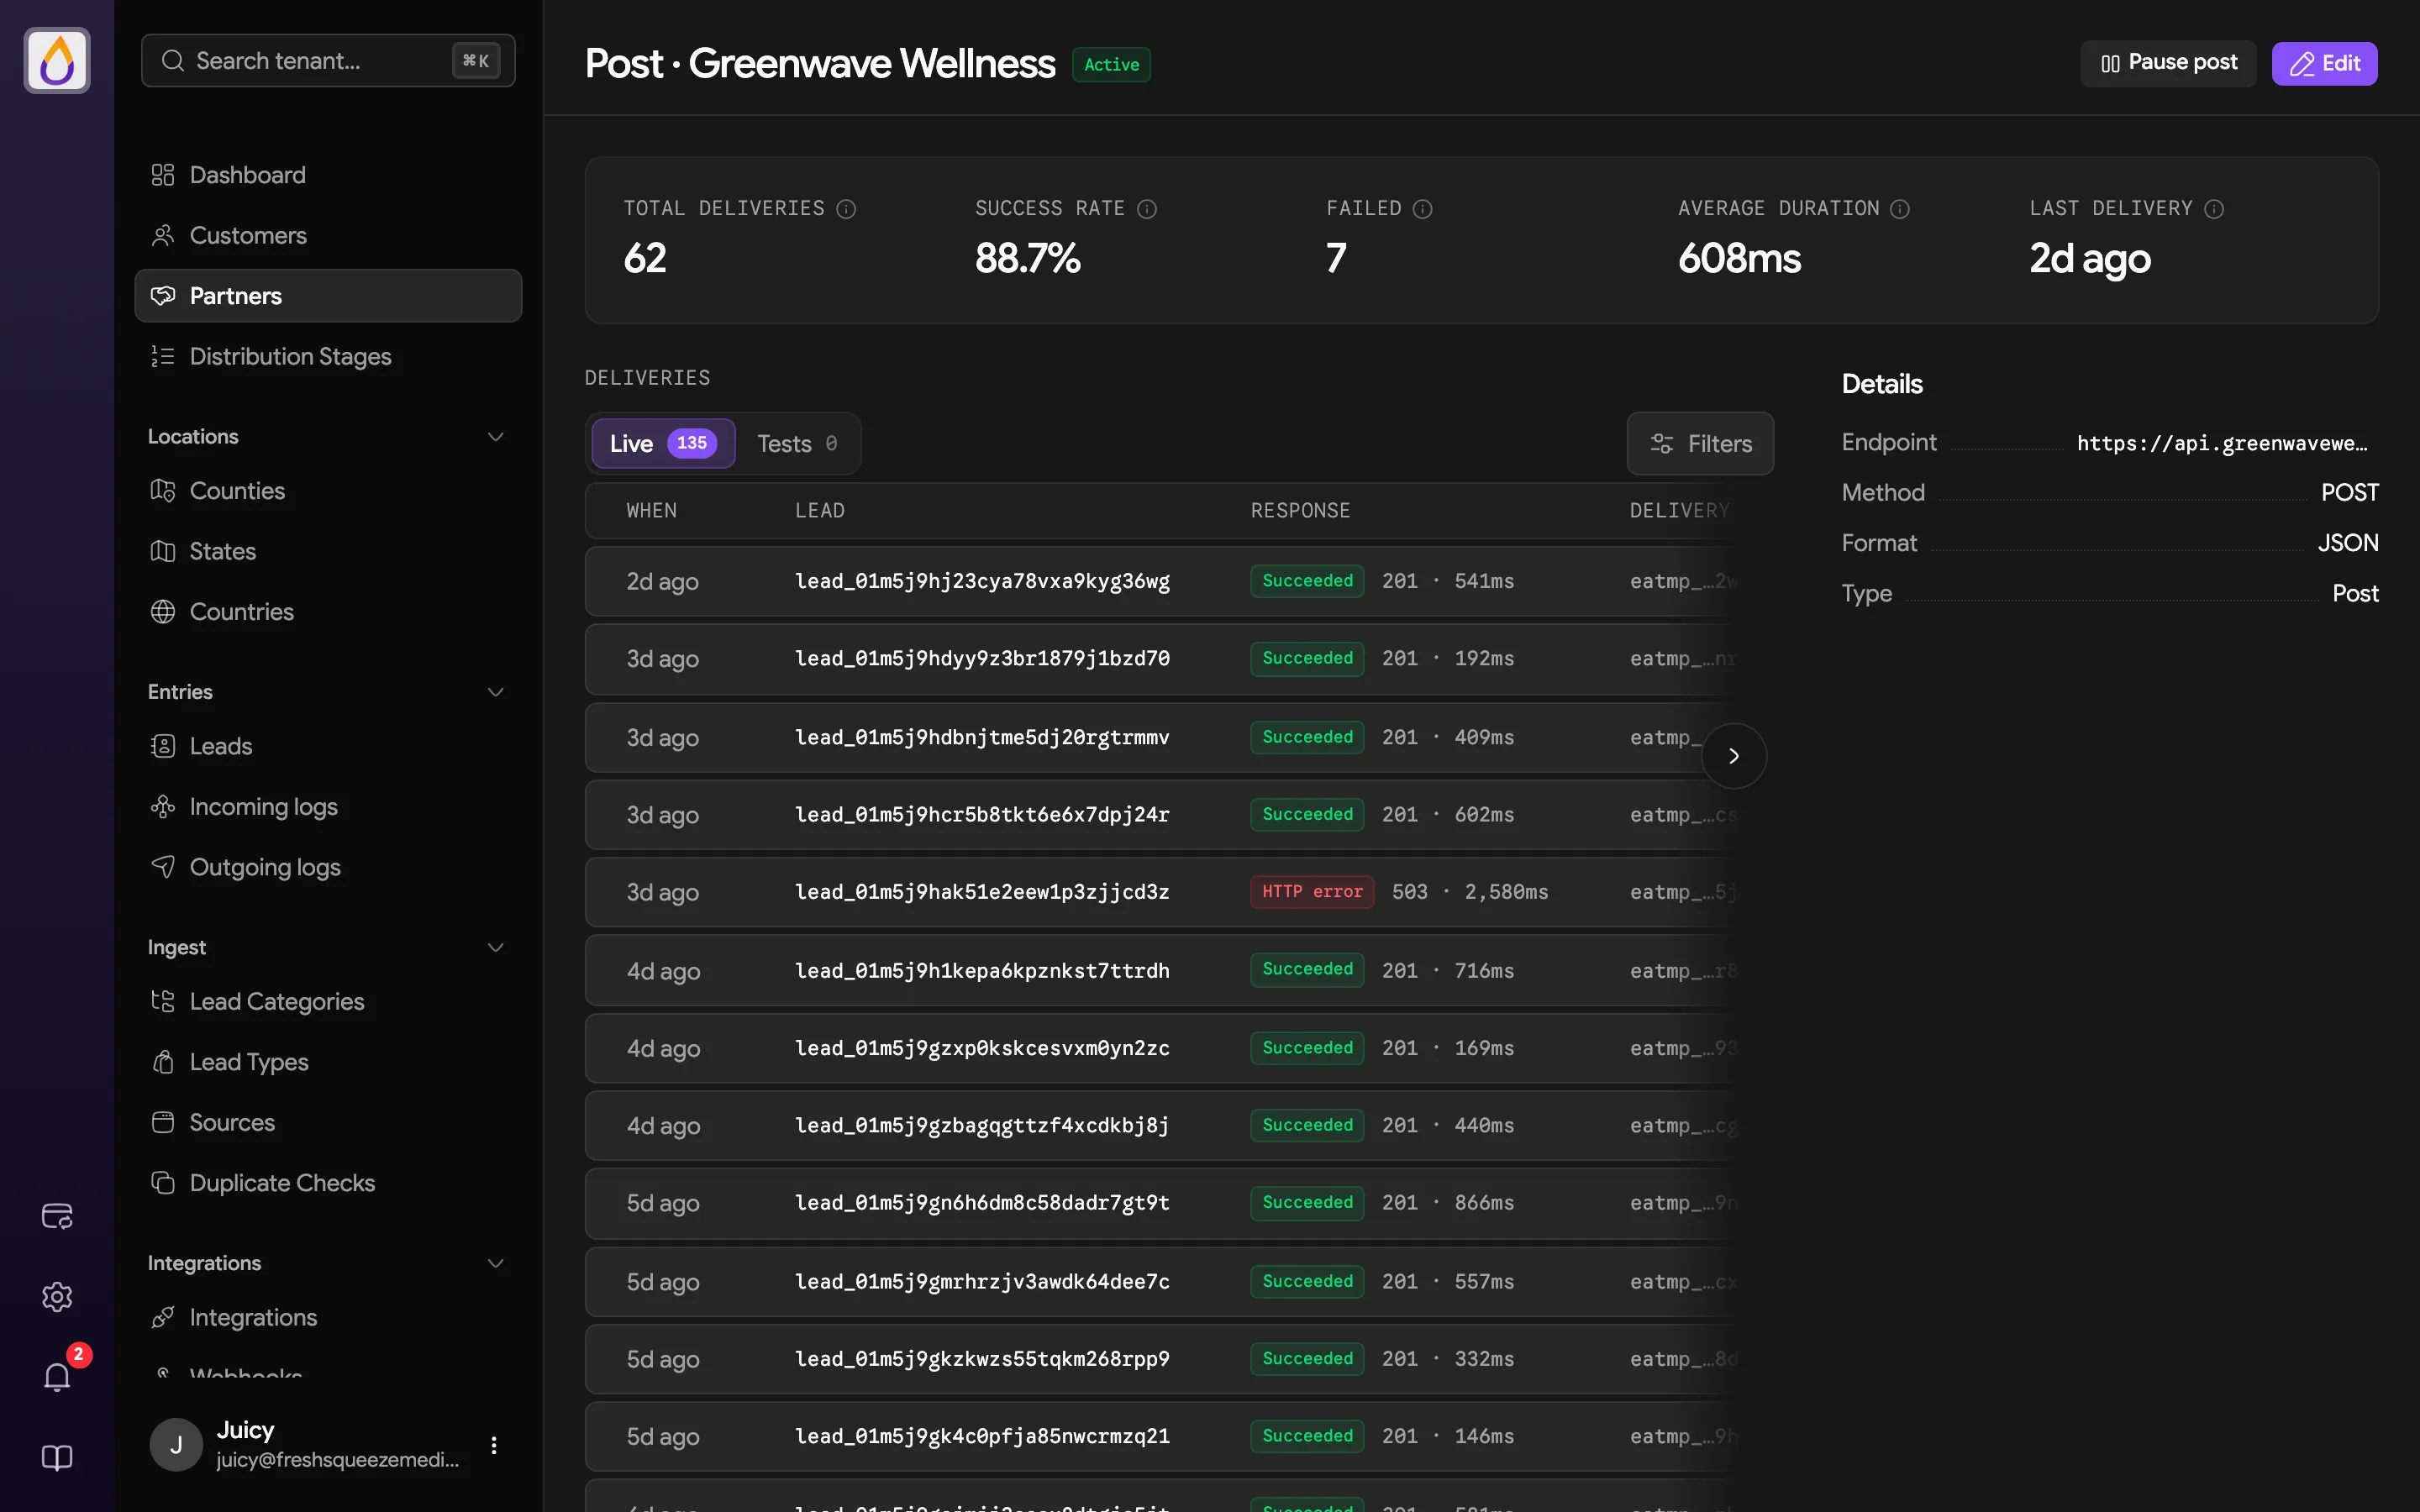Click the Edit button
Viewport: 2420px width, 1512px height.
[2324, 63]
